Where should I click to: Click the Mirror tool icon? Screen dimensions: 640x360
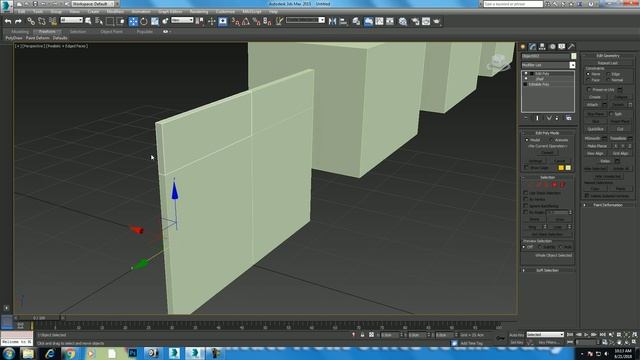(x=333, y=21)
